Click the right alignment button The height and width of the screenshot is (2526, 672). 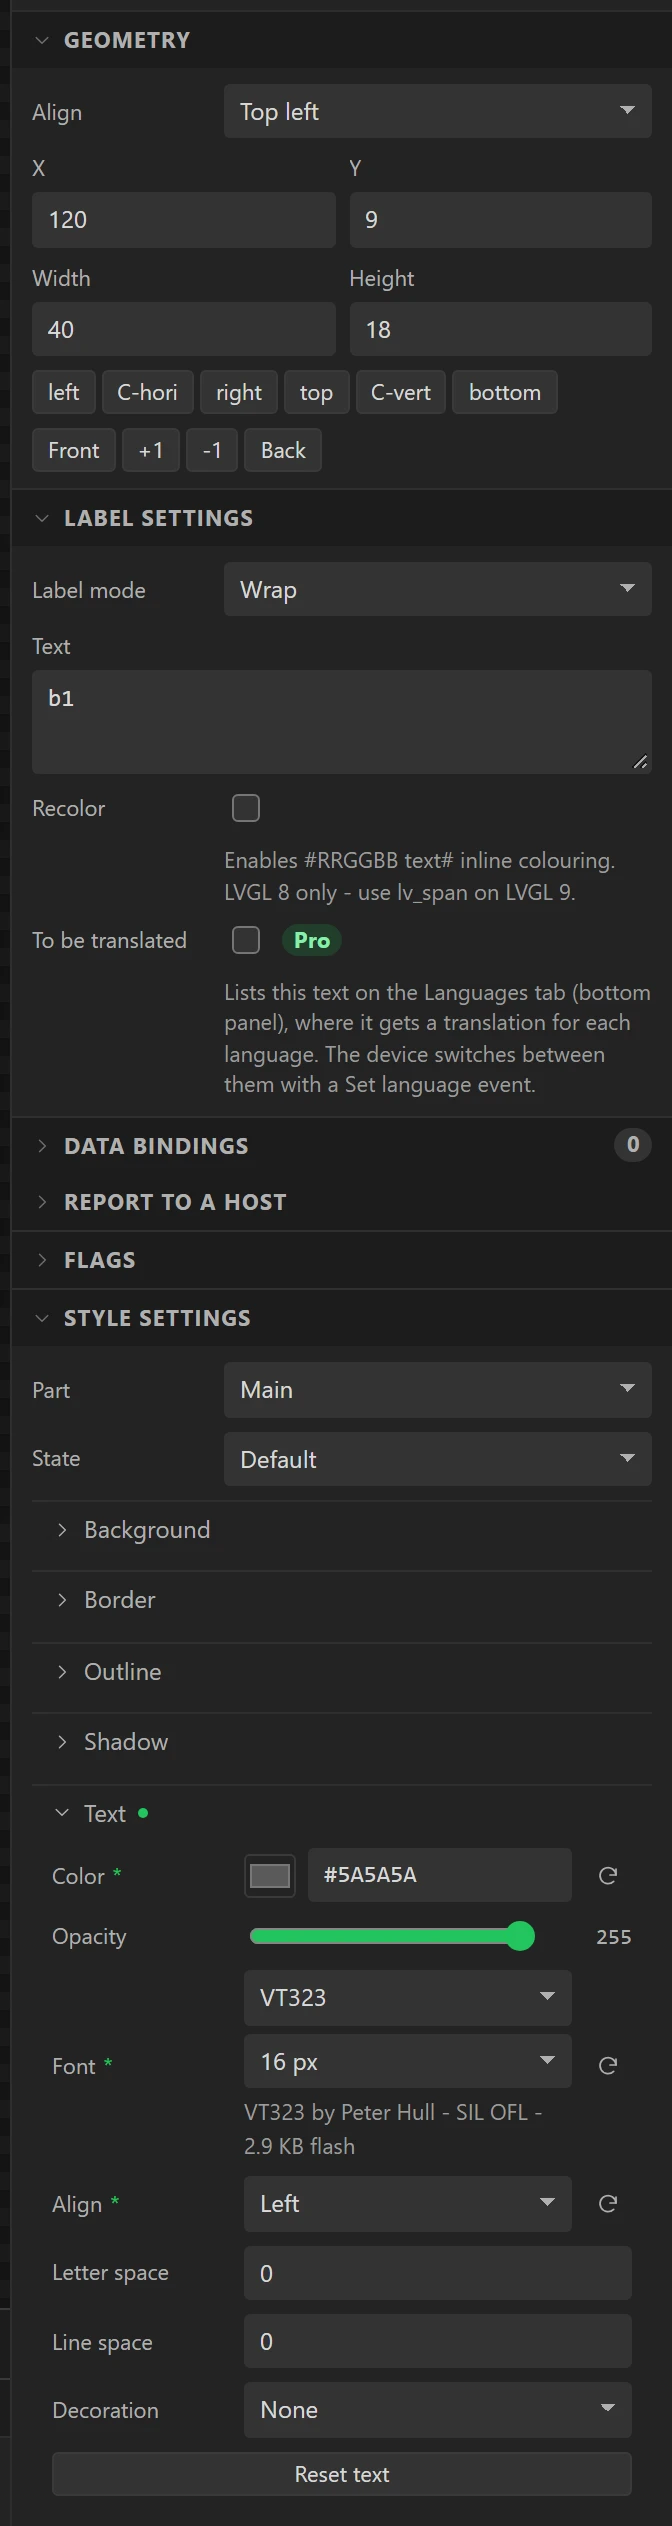pos(239,392)
